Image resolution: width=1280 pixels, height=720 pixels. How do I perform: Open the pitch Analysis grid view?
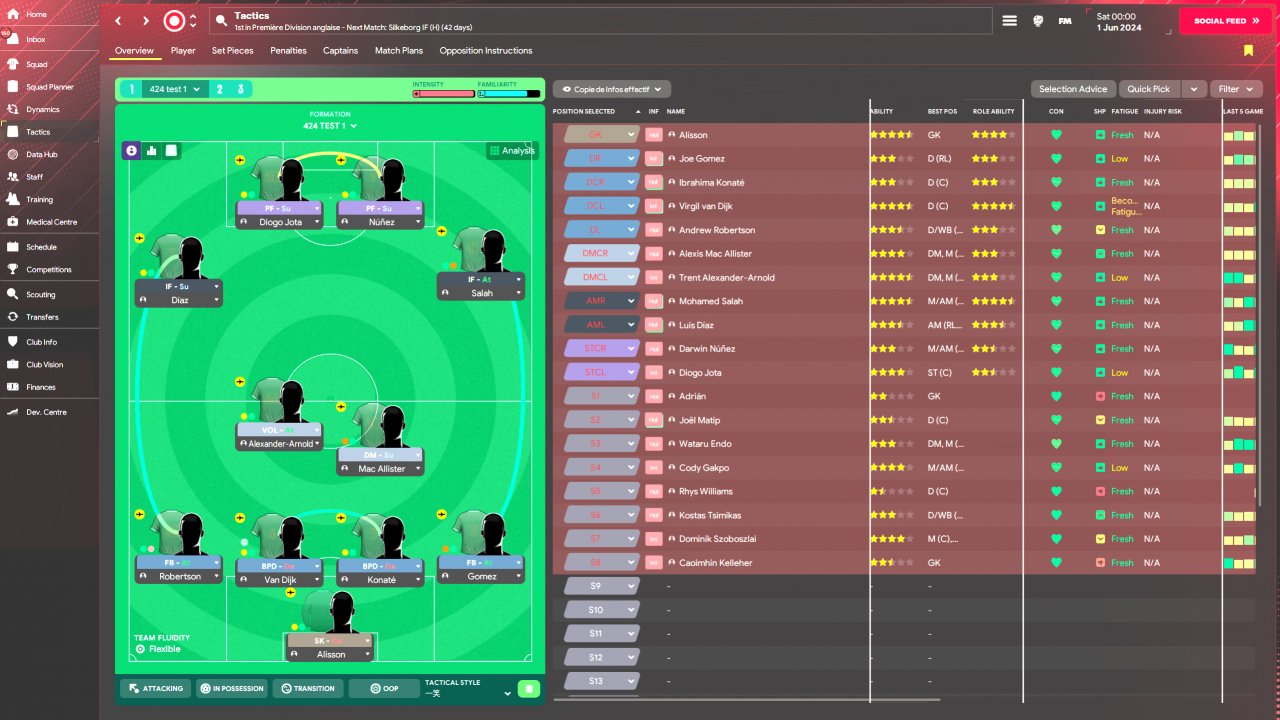[x=512, y=151]
